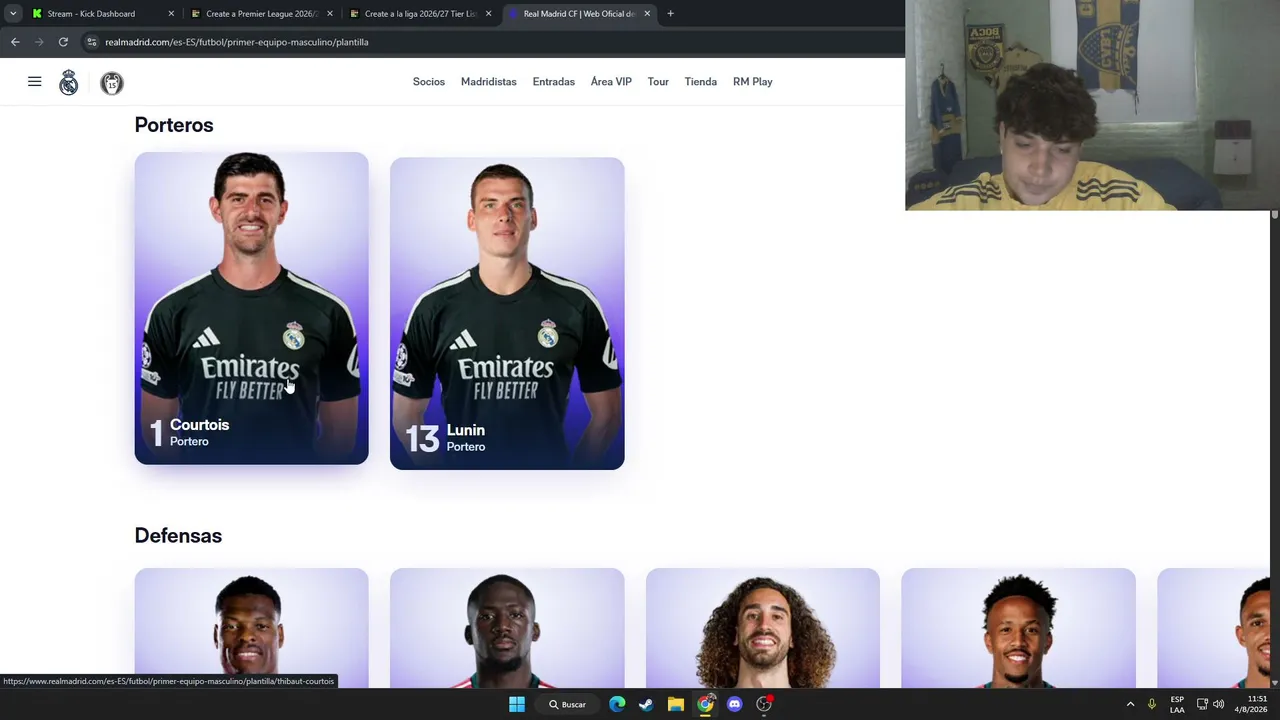The width and height of the screenshot is (1280, 720).
Task: Open the Entradas menu item
Action: coord(554,82)
